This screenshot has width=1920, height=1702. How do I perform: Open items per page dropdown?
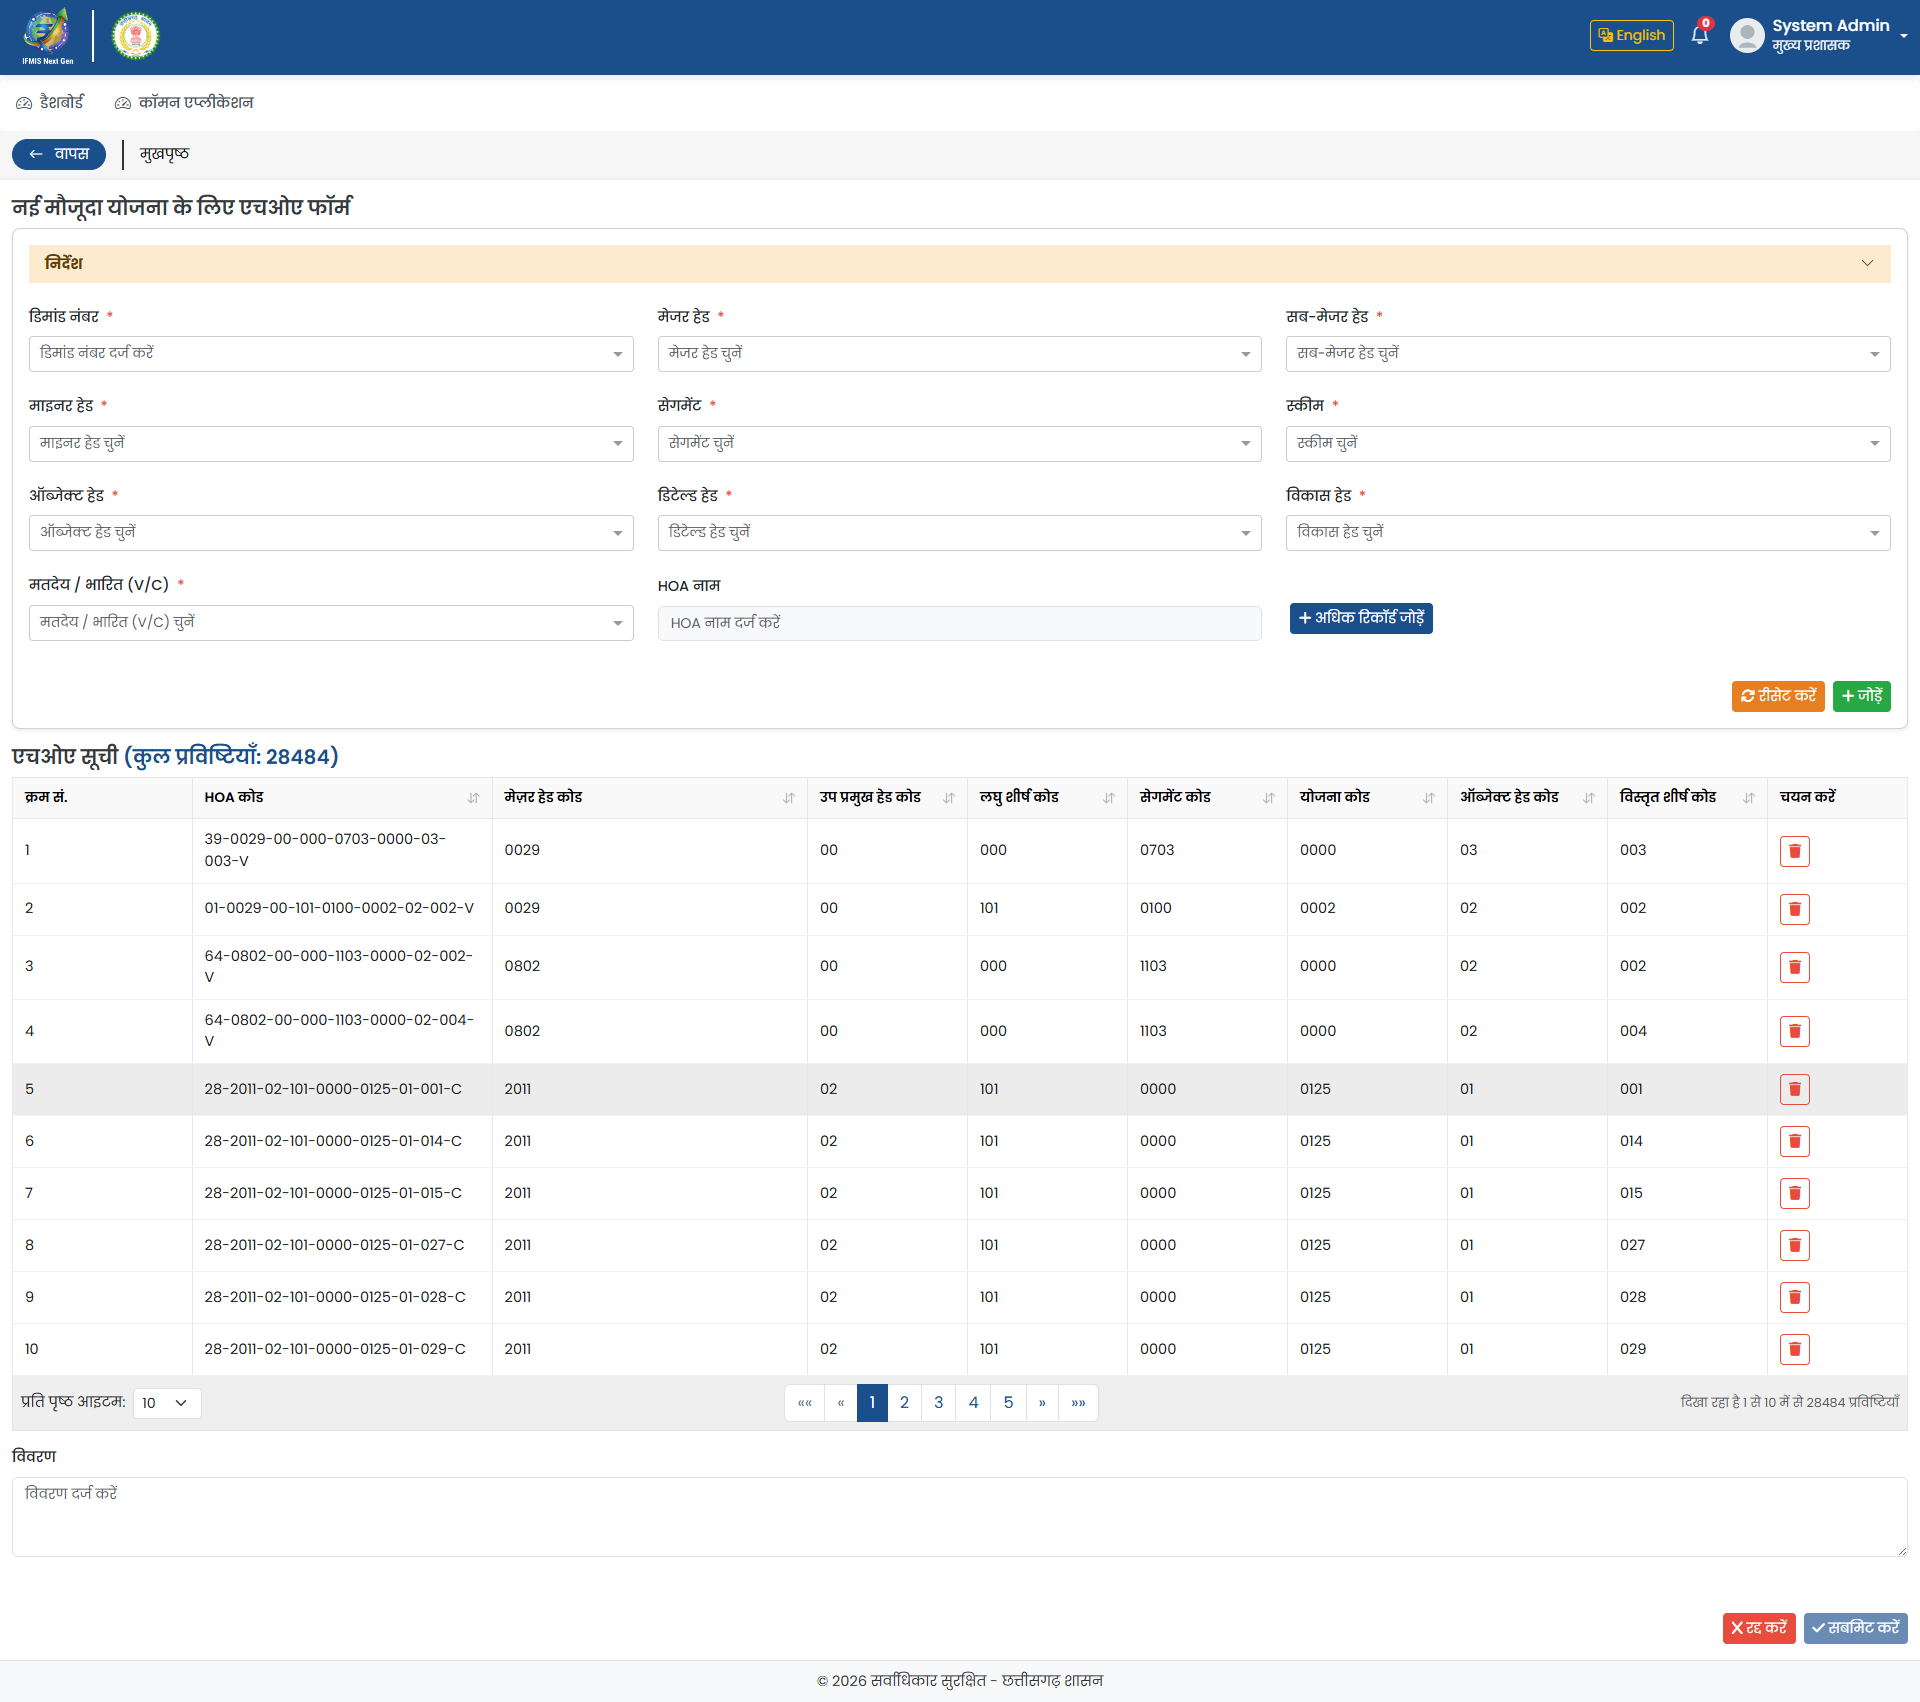point(166,1403)
